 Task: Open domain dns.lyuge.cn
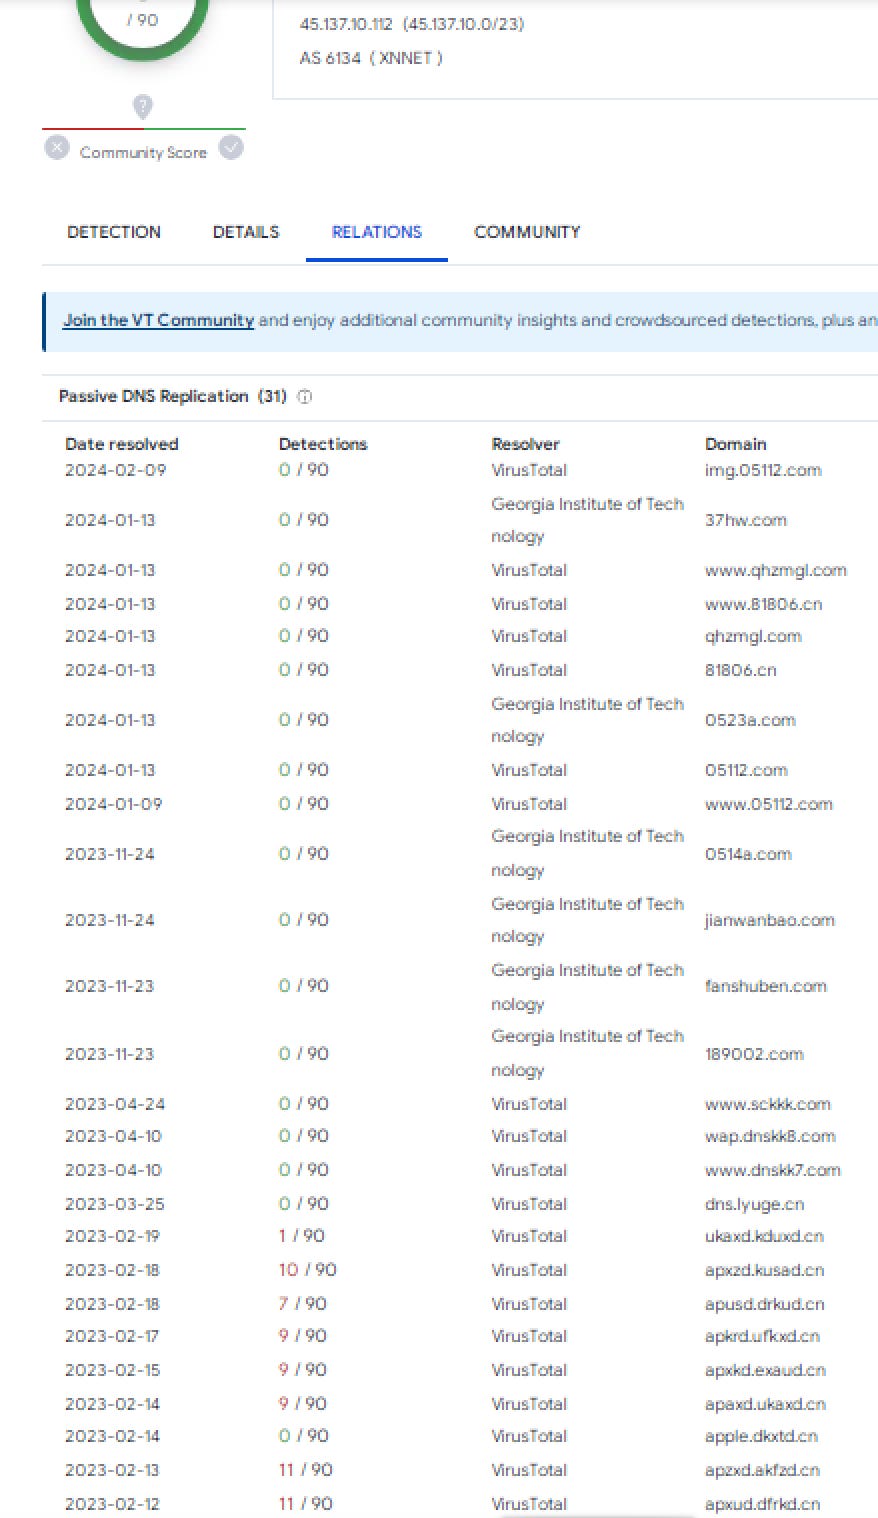755,1204
